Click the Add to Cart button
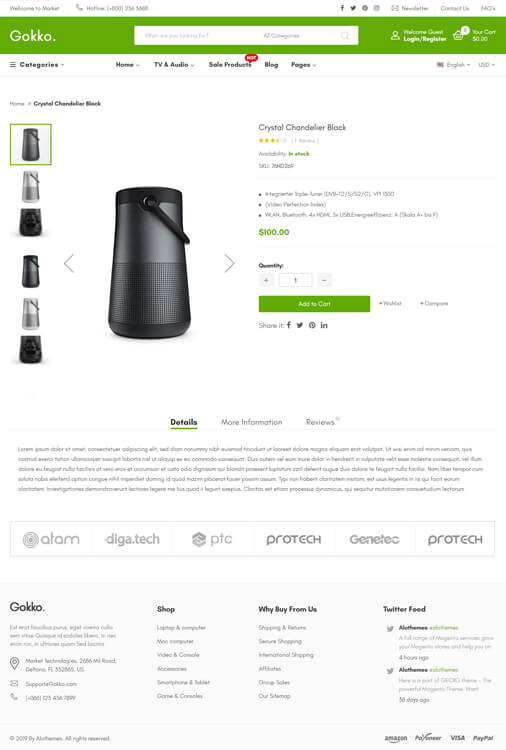This screenshot has height=750, width=506. click(x=314, y=304)
